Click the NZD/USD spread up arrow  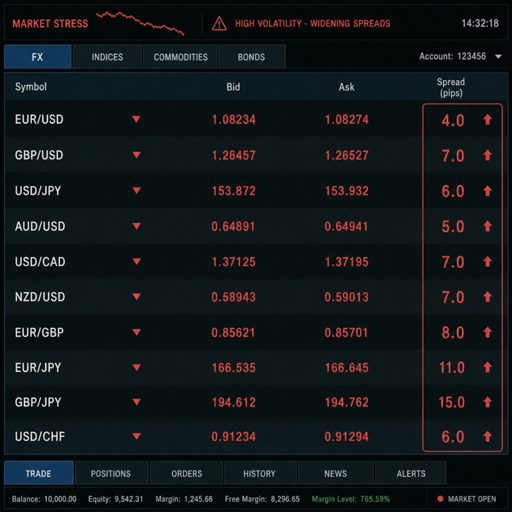tap(487, 297)
